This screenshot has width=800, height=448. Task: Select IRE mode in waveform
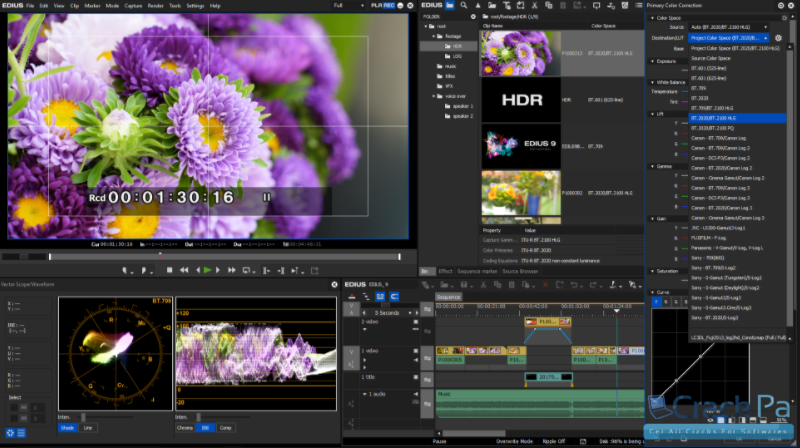click(x=205, y=428)
